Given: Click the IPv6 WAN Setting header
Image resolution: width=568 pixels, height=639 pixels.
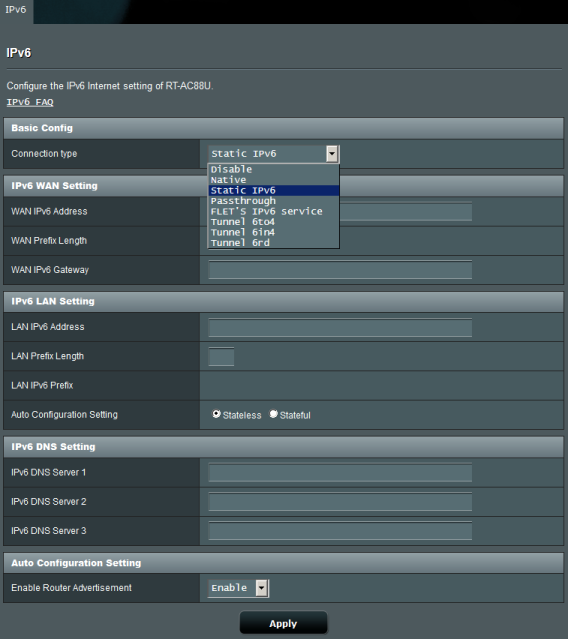Looking at the screenshot, I should click(284, 186).
